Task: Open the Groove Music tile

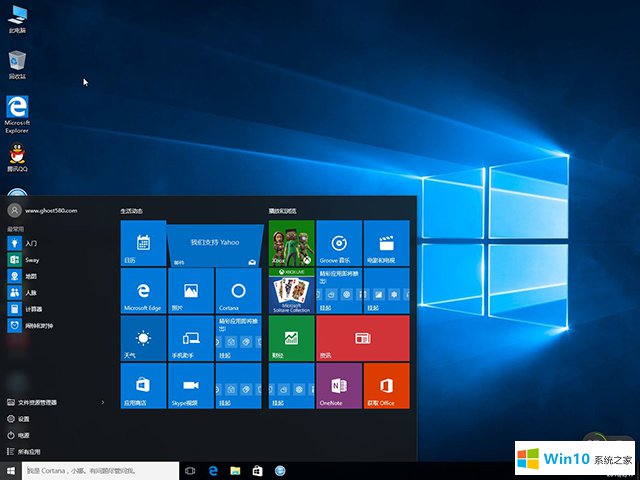Action: click(339, 243)
